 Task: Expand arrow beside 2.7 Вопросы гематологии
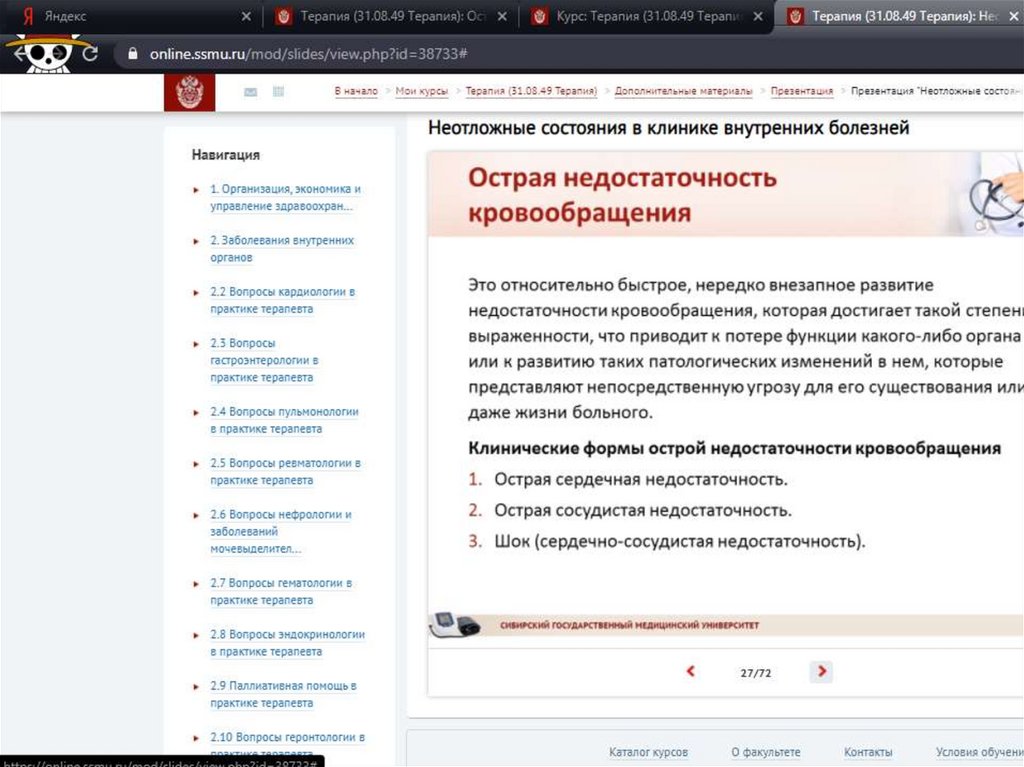tap(196, 583)
